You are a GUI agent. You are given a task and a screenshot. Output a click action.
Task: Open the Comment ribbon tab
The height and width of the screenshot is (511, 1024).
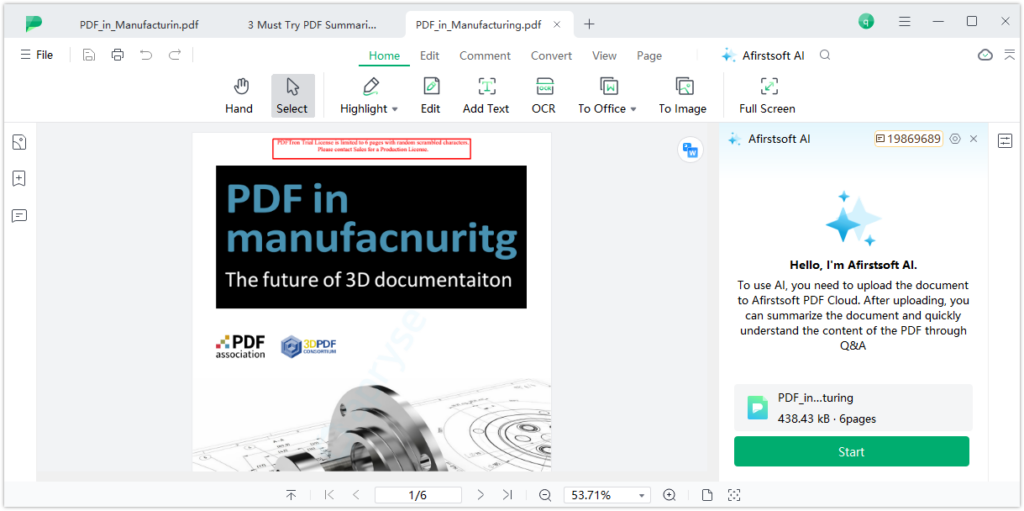pos(485,56)
